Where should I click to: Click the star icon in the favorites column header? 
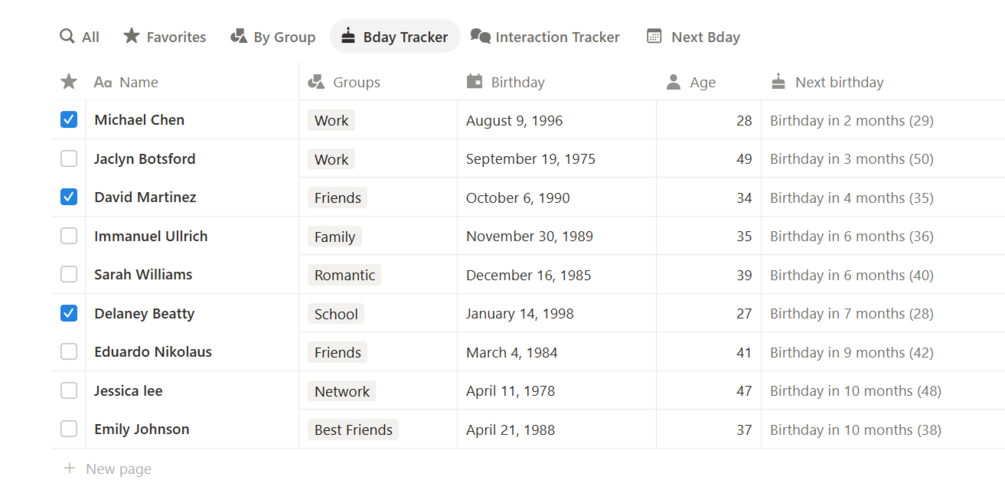tap(68, 82)
